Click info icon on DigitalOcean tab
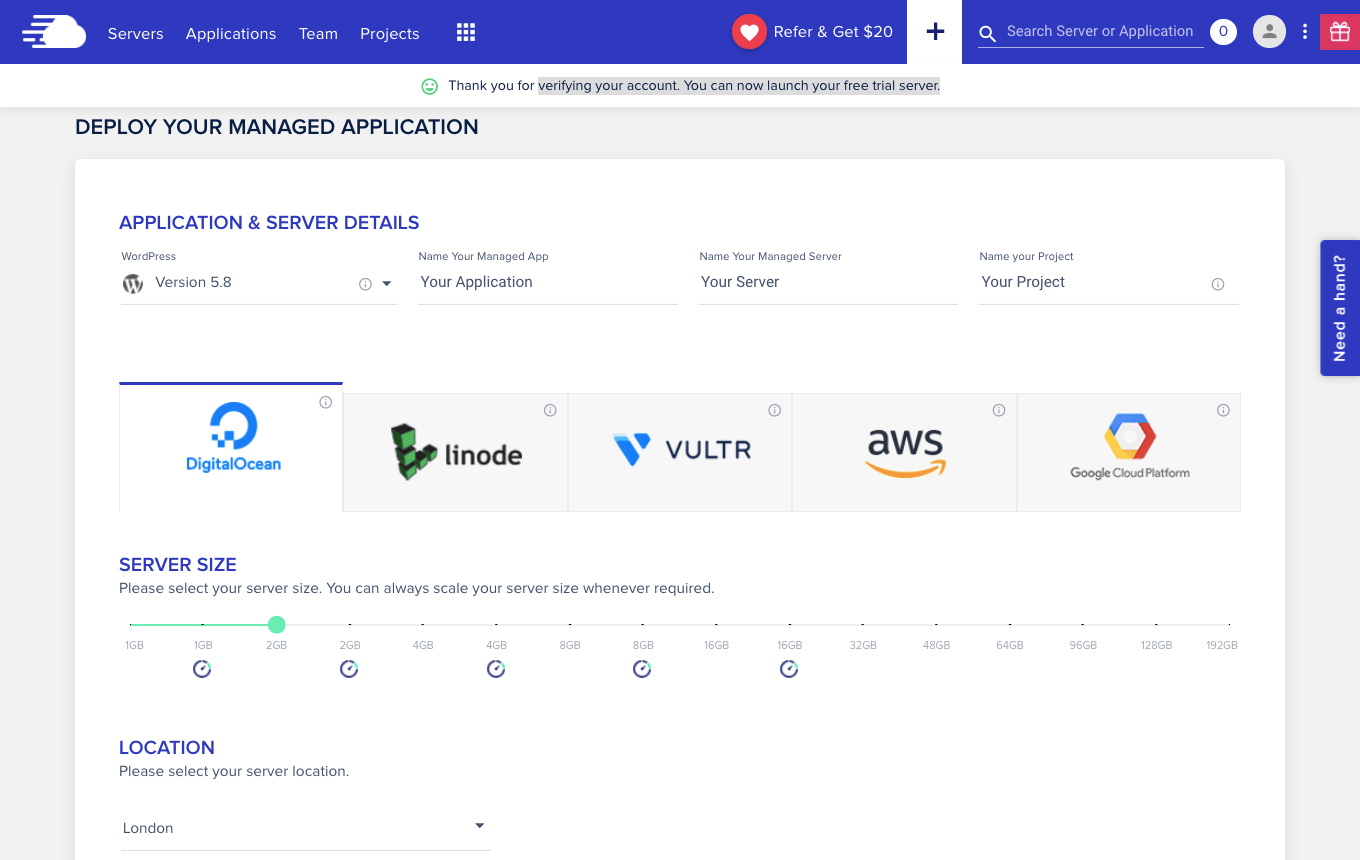This screenshot has width=1360, height=860. click(x=325, y=402)
